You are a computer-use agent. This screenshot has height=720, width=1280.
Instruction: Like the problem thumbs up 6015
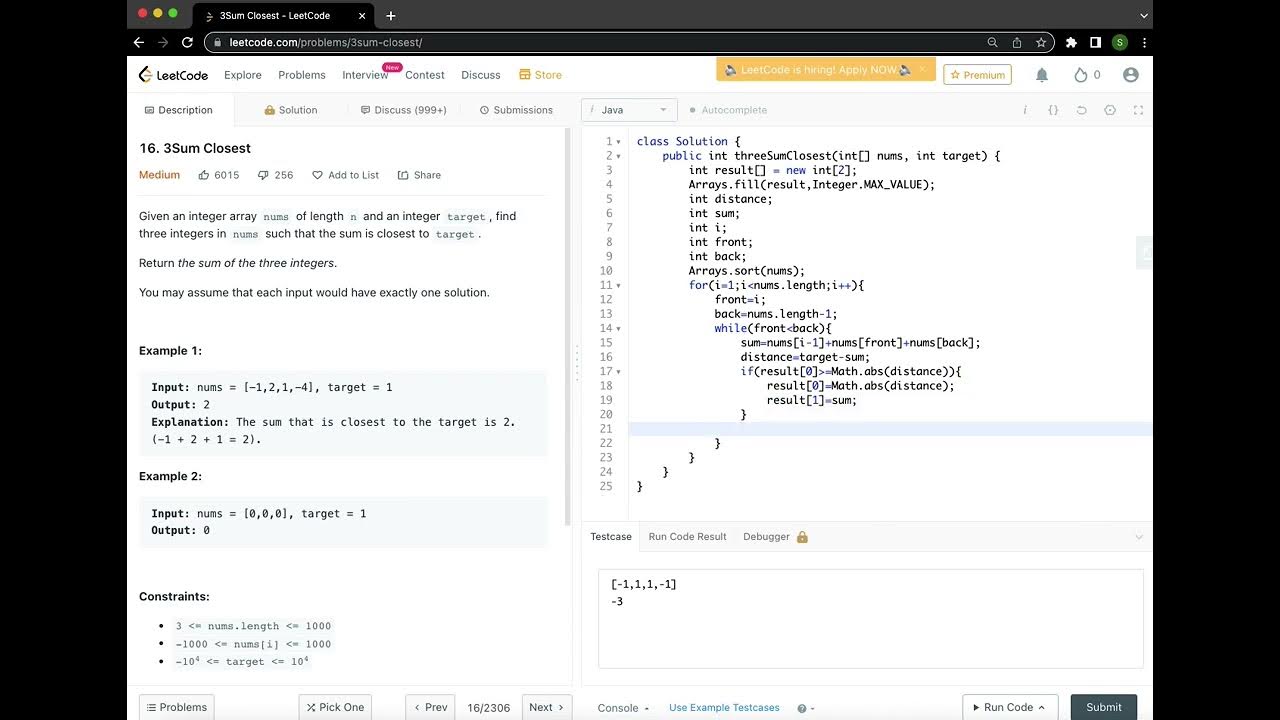pyautogui.click(x=218, y=175)
